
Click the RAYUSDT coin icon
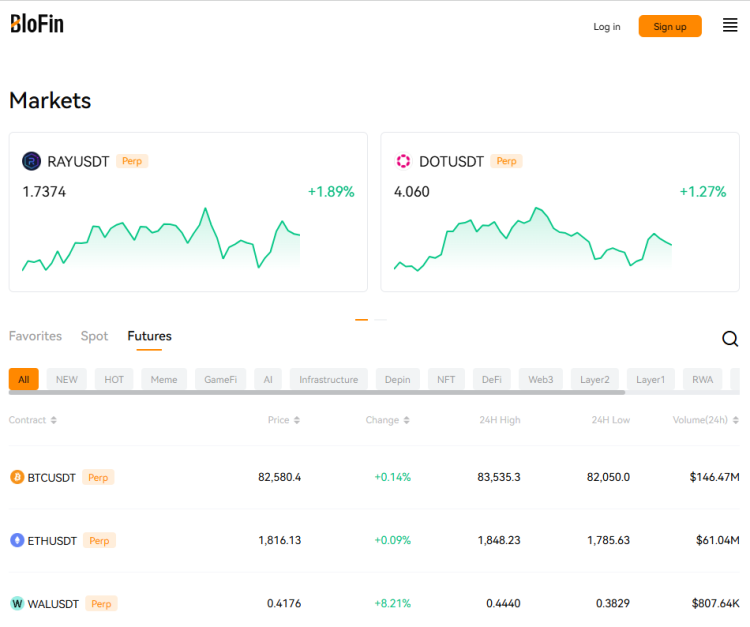32,161
